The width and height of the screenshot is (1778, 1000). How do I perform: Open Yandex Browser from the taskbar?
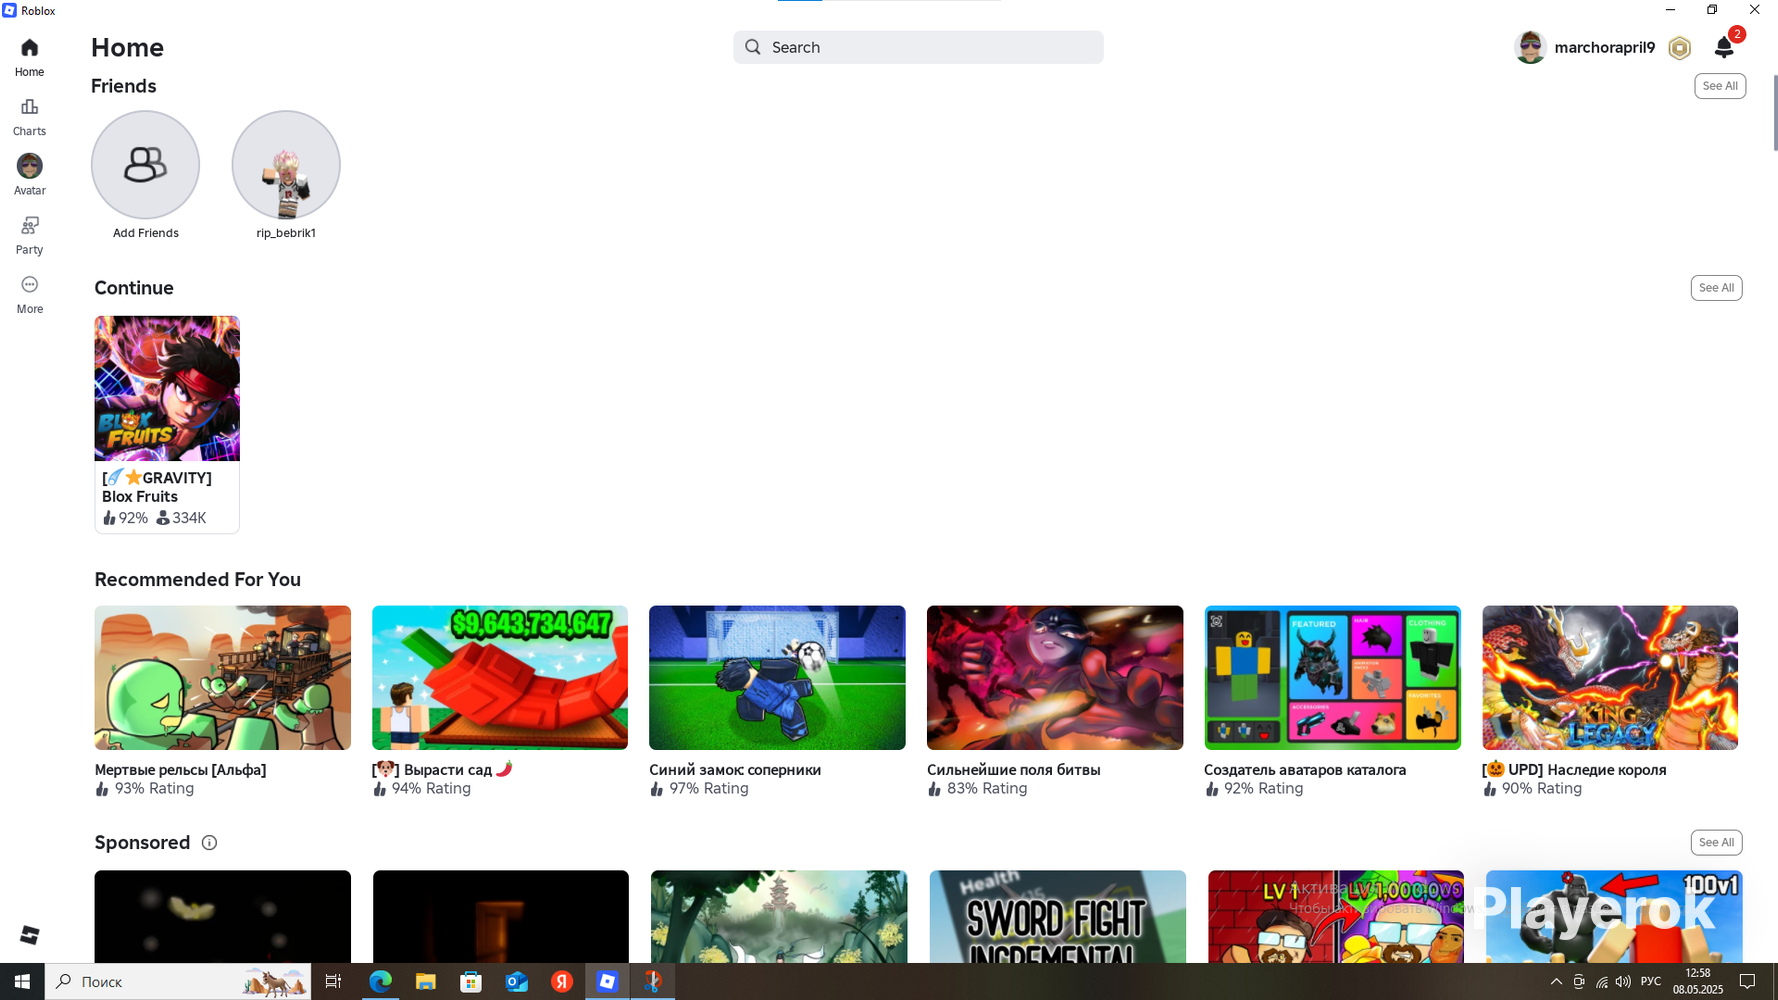click(562, 981)
